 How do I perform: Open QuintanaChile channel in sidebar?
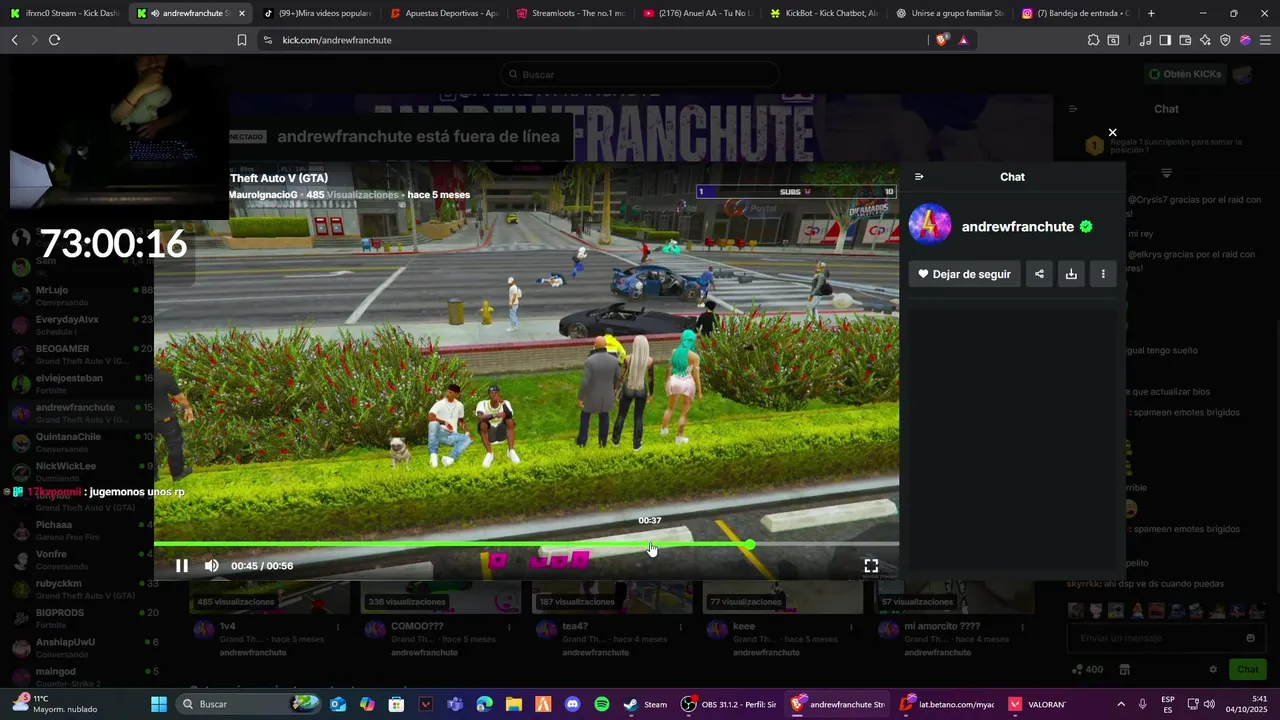[x=80, y=441]
